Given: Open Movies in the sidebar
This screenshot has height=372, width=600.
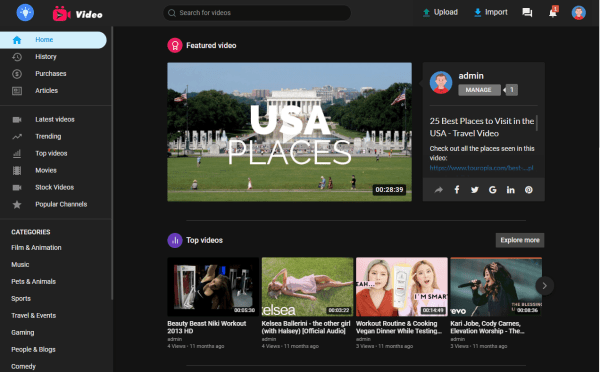Looking at the screenshot, I should (x=46, y=170).
